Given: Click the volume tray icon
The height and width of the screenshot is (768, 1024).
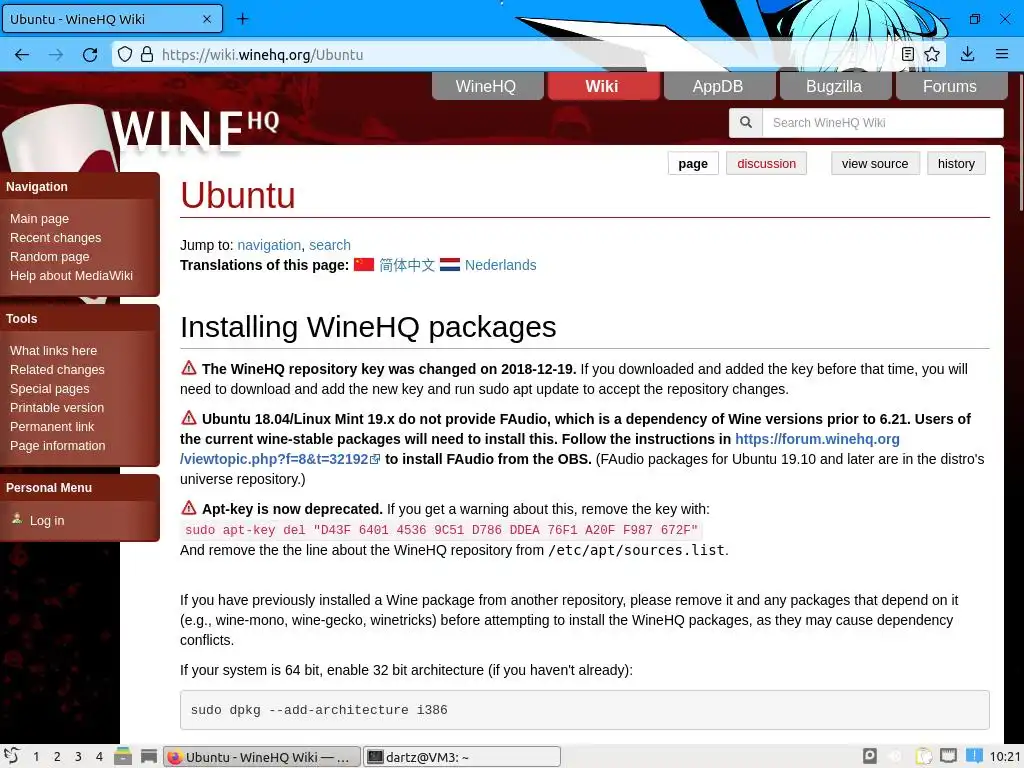Looking at the screenshot, I should click(896, 756).
